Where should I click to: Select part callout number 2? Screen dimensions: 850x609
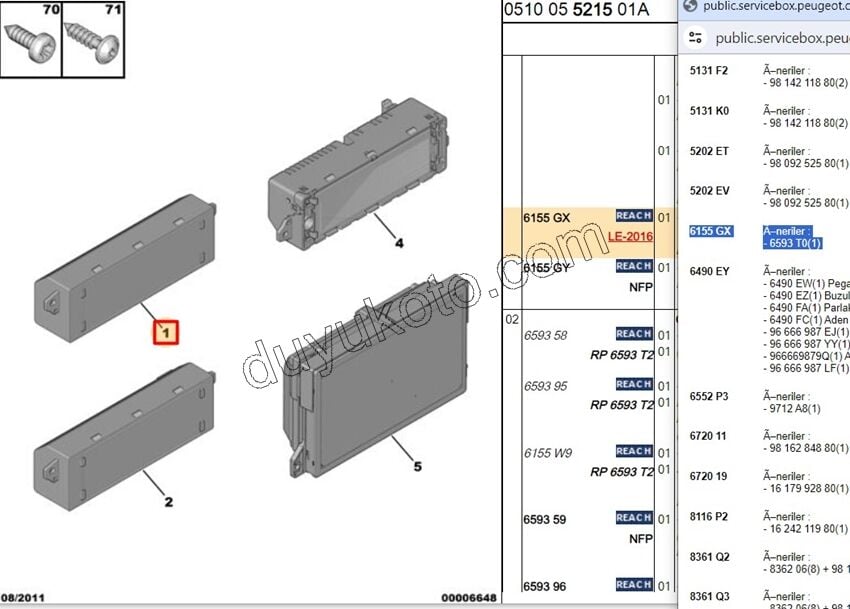[168, 502]
